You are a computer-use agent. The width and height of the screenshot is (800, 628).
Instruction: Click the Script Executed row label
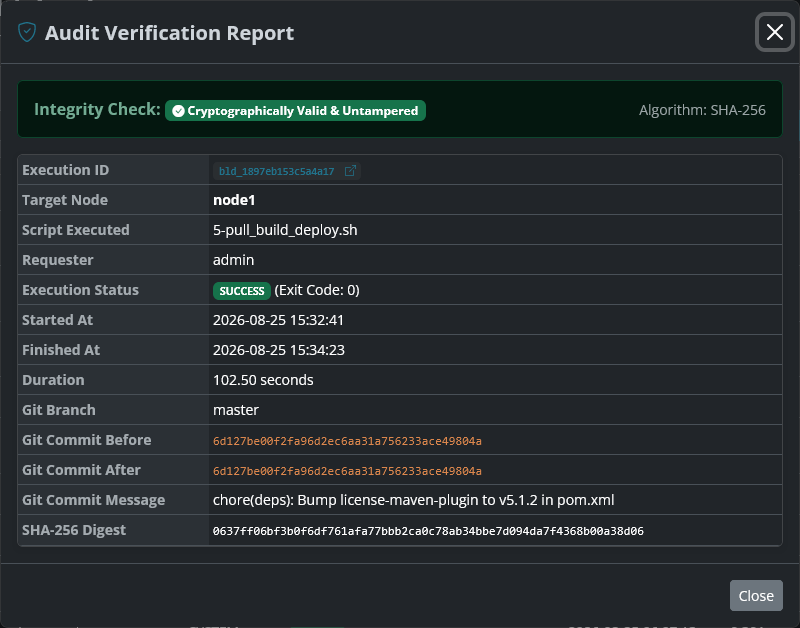coord(76,230)
